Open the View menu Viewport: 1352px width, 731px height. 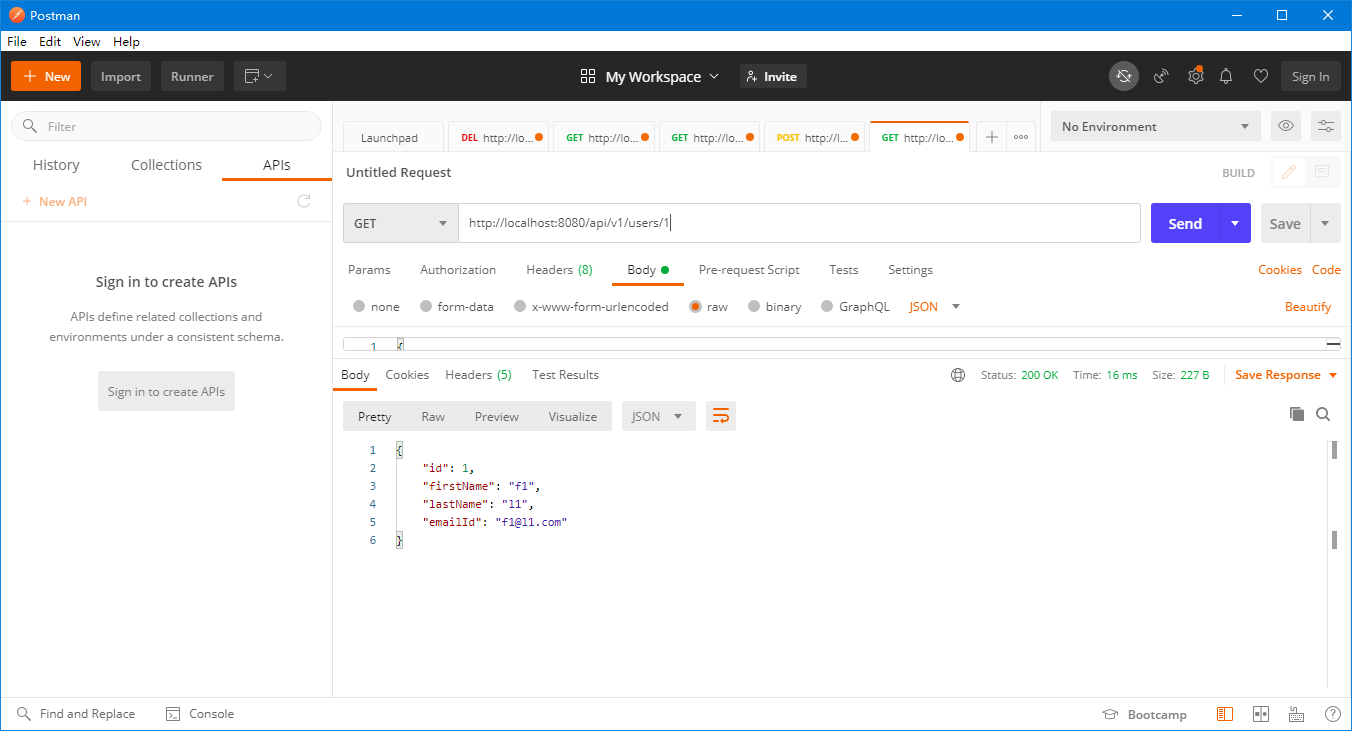pos(87,42)
